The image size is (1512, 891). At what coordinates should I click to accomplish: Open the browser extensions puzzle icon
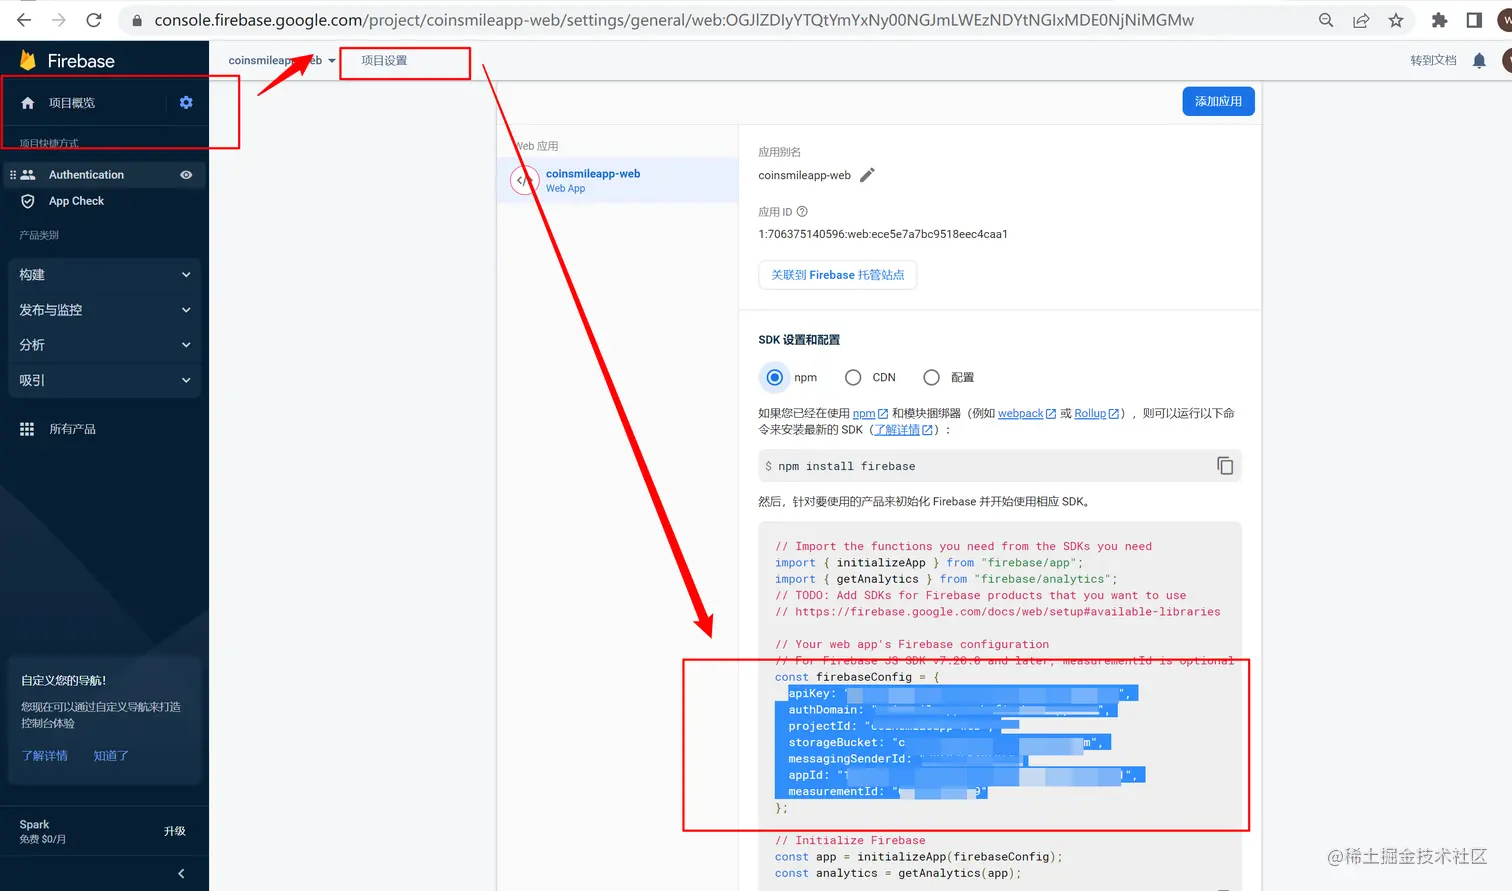1440,20
